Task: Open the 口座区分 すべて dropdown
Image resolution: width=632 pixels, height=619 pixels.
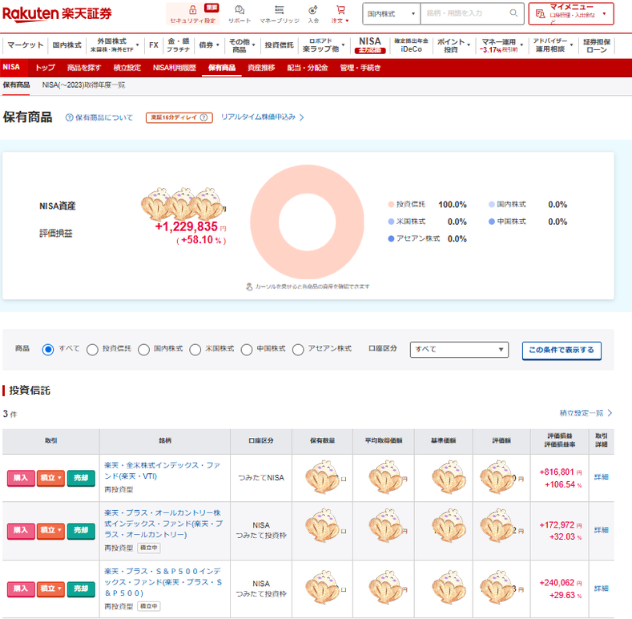Action: click(459, 349)
